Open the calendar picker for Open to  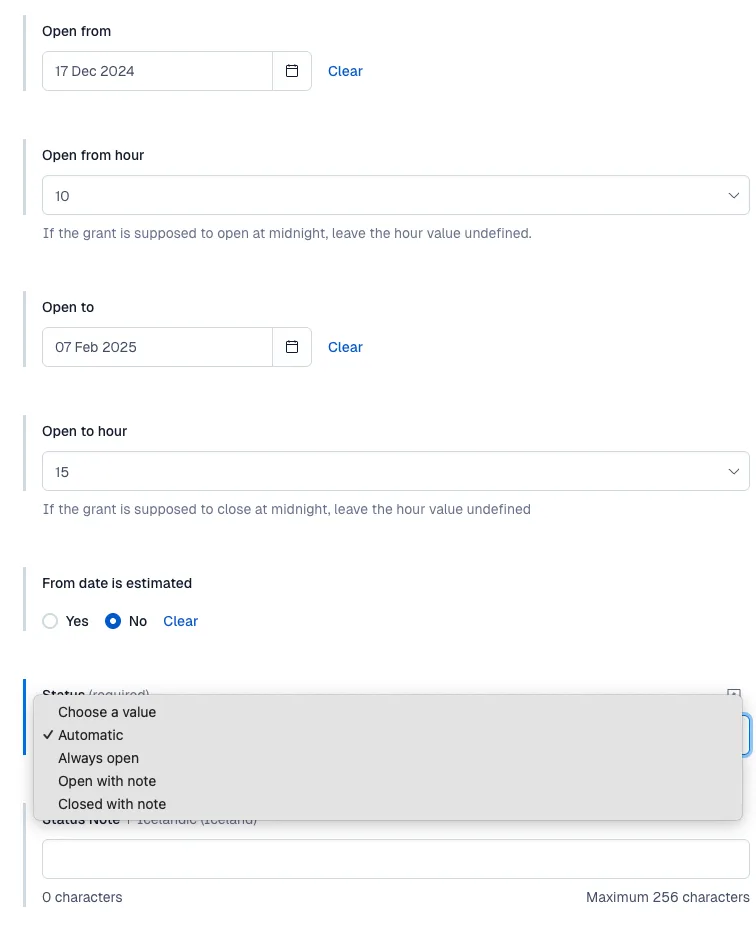292,347
